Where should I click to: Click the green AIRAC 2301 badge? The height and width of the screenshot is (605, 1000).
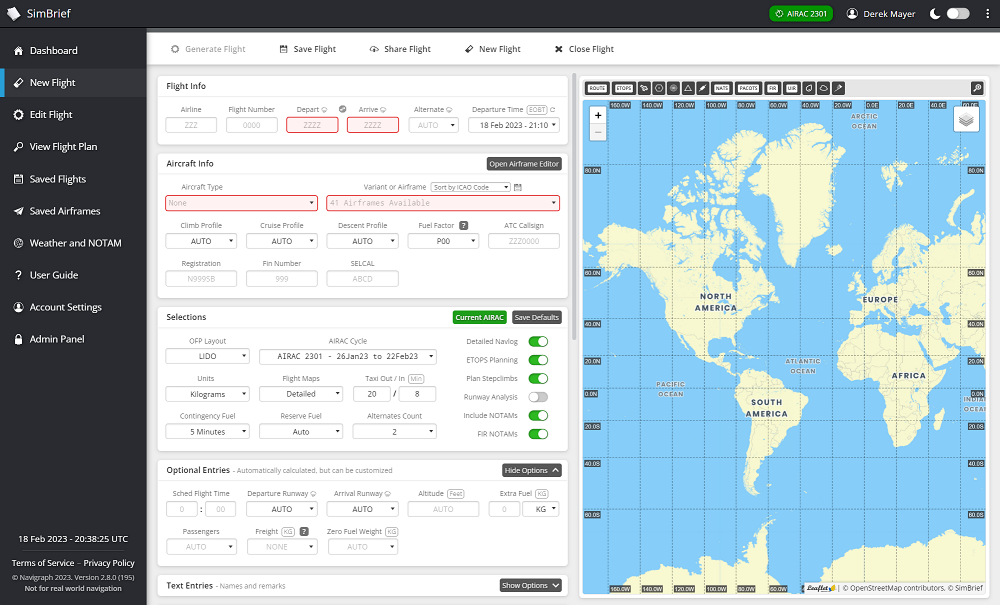pos(801,13)
